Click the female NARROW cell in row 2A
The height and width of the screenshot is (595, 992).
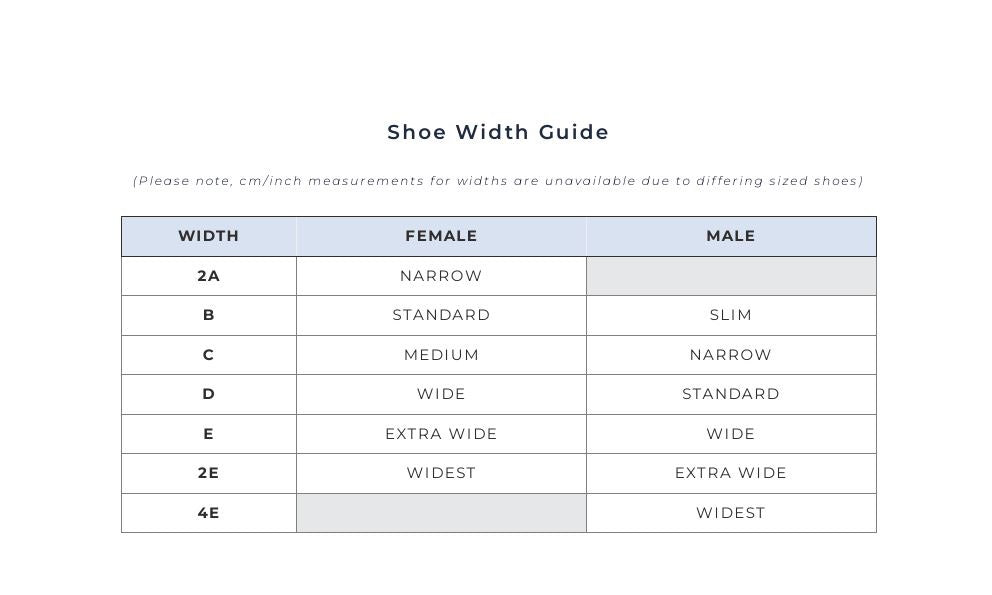click(x=441, y=276)
